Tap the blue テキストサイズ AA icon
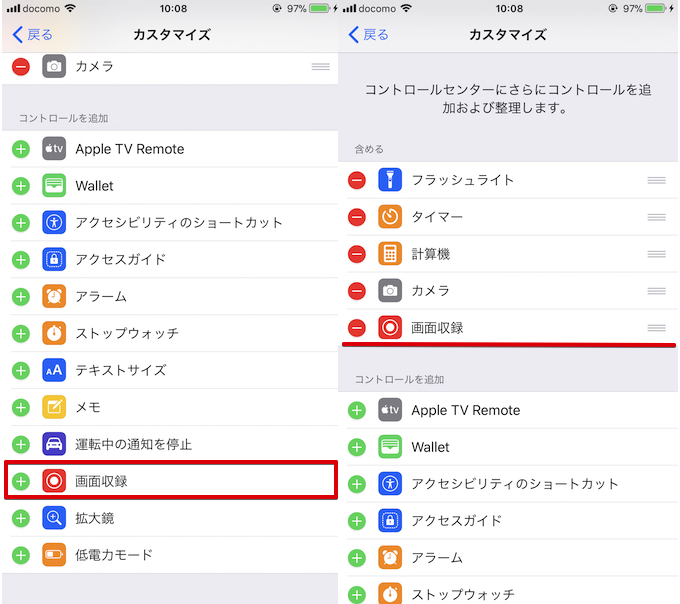This screenshot has height=604, width=680. coord(54,370)
